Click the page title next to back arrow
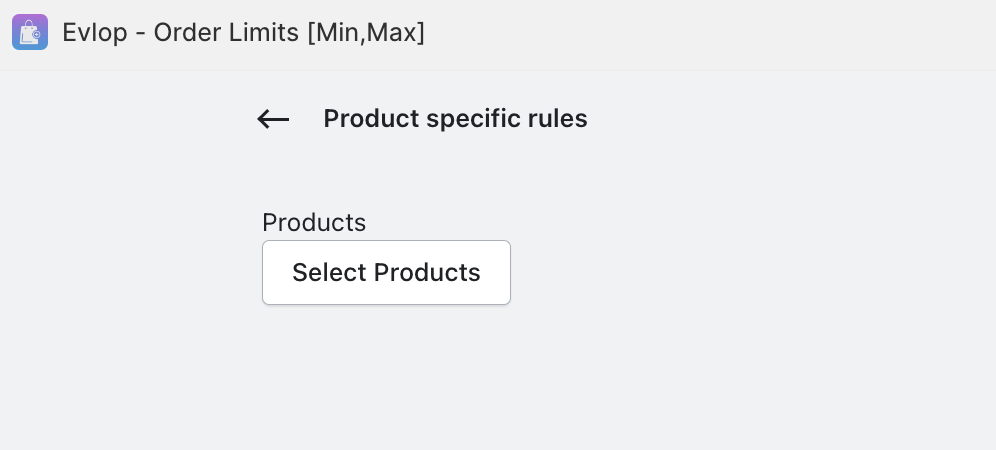This screenshot has height=450, width=996. [455, 119]
